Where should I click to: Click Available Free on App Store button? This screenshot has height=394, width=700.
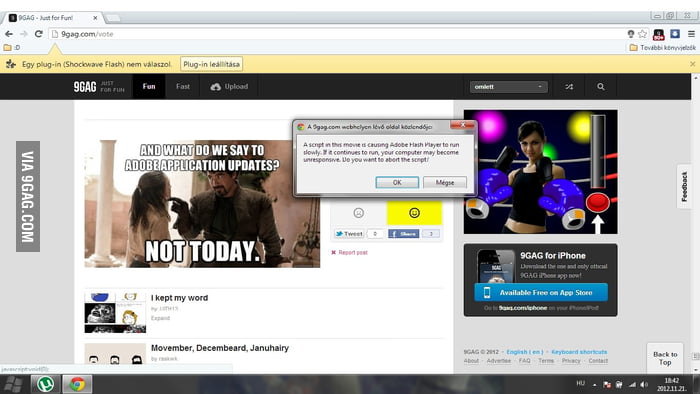click(541, 293)
